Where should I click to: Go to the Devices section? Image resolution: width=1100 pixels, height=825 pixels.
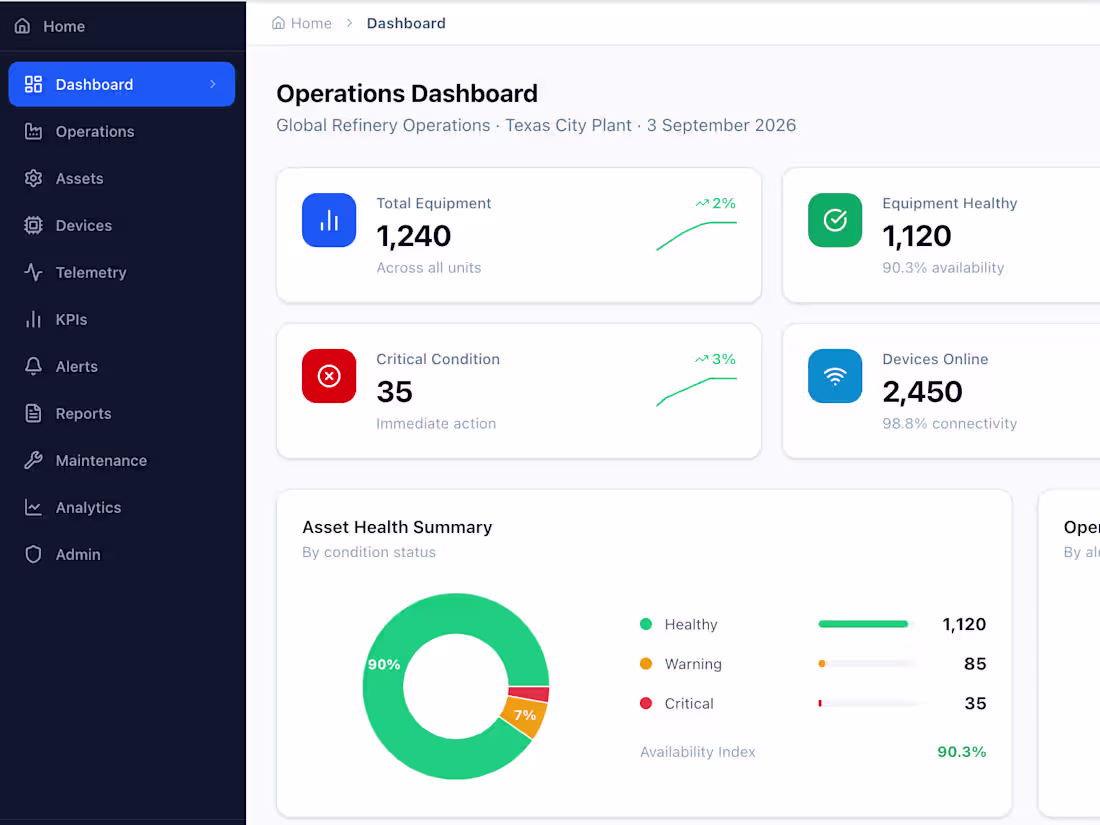click(121, 225)
